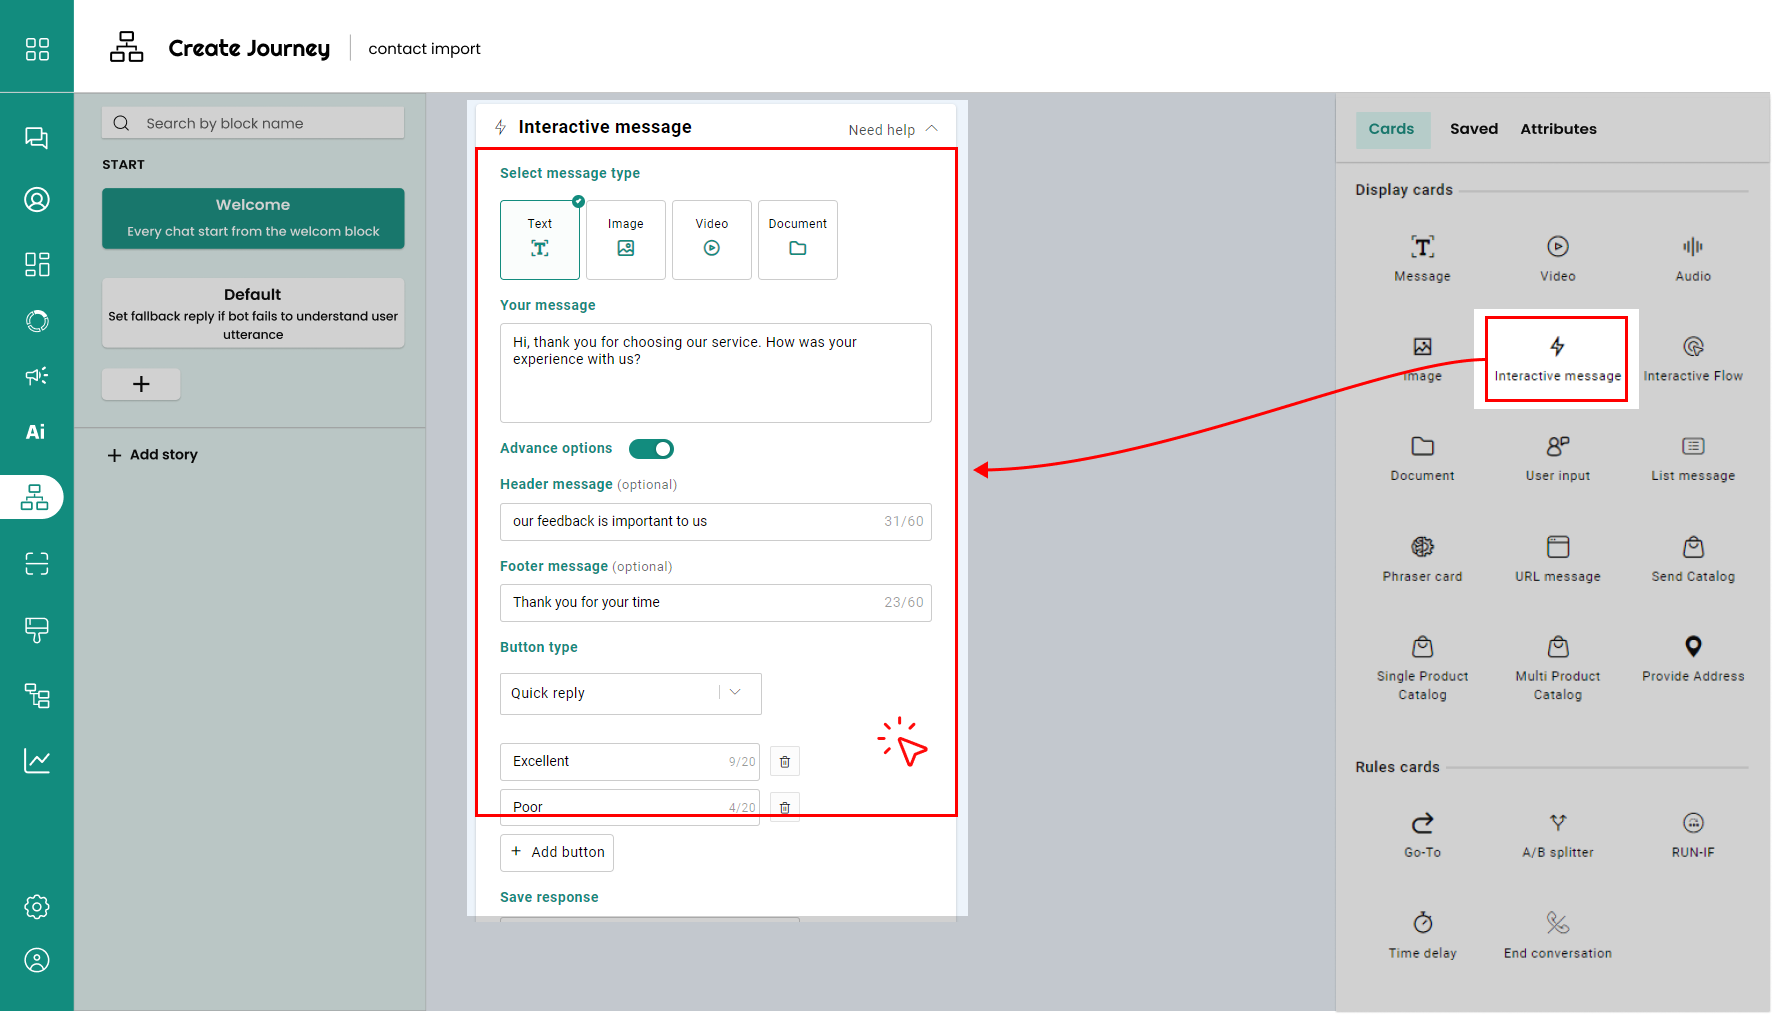The height and width of the screenshot is (1014, 1773).
Task: Pick the Send Catalog card
Action: coord(1692,558)
